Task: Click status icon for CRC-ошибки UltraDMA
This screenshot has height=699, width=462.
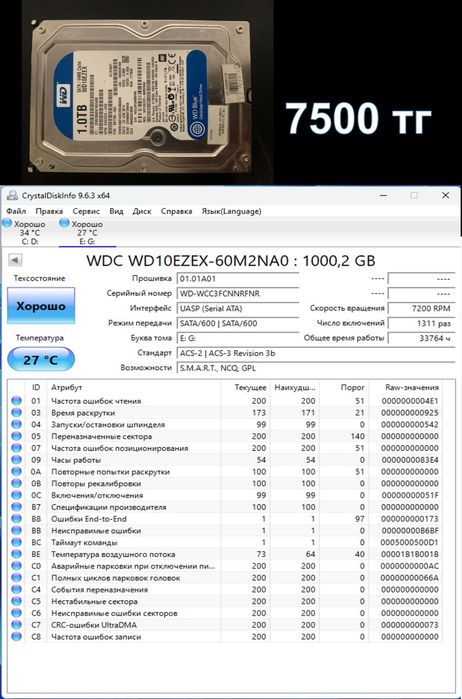Action: (x=16, y=625)
